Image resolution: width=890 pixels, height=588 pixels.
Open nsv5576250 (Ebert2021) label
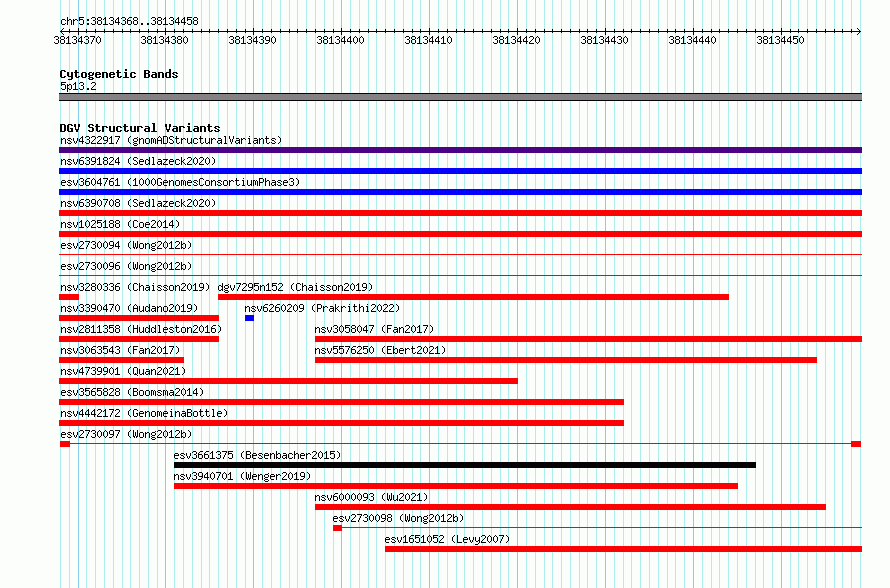380,350
